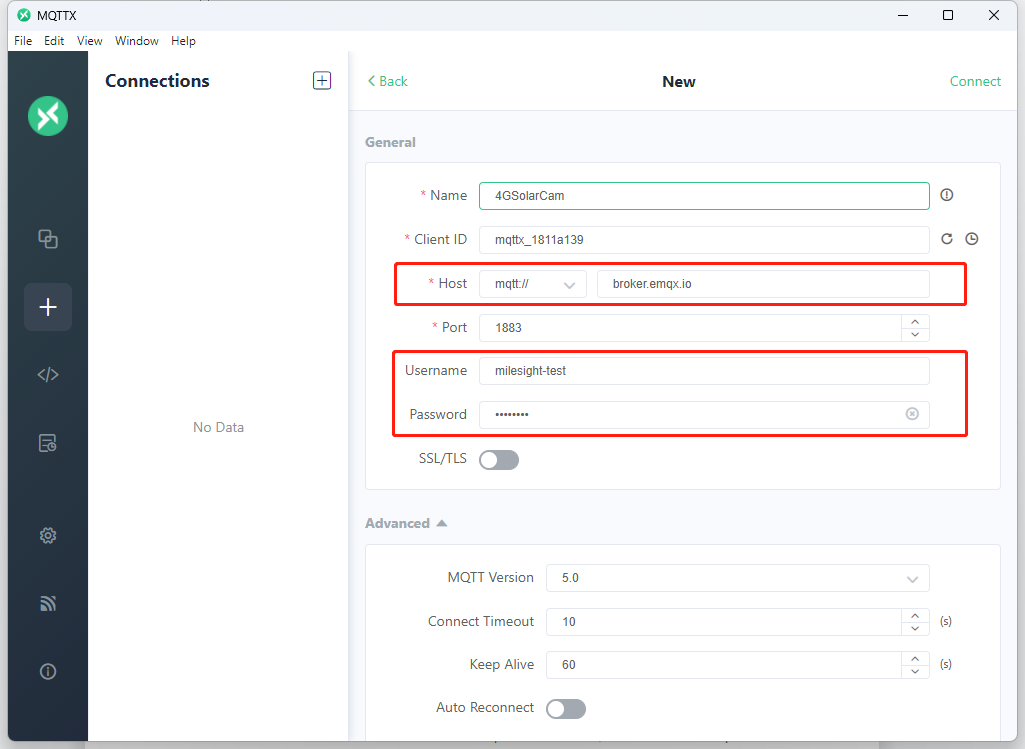
Task: Enable the Auto Reconnect switch
Action: point(566,708)
